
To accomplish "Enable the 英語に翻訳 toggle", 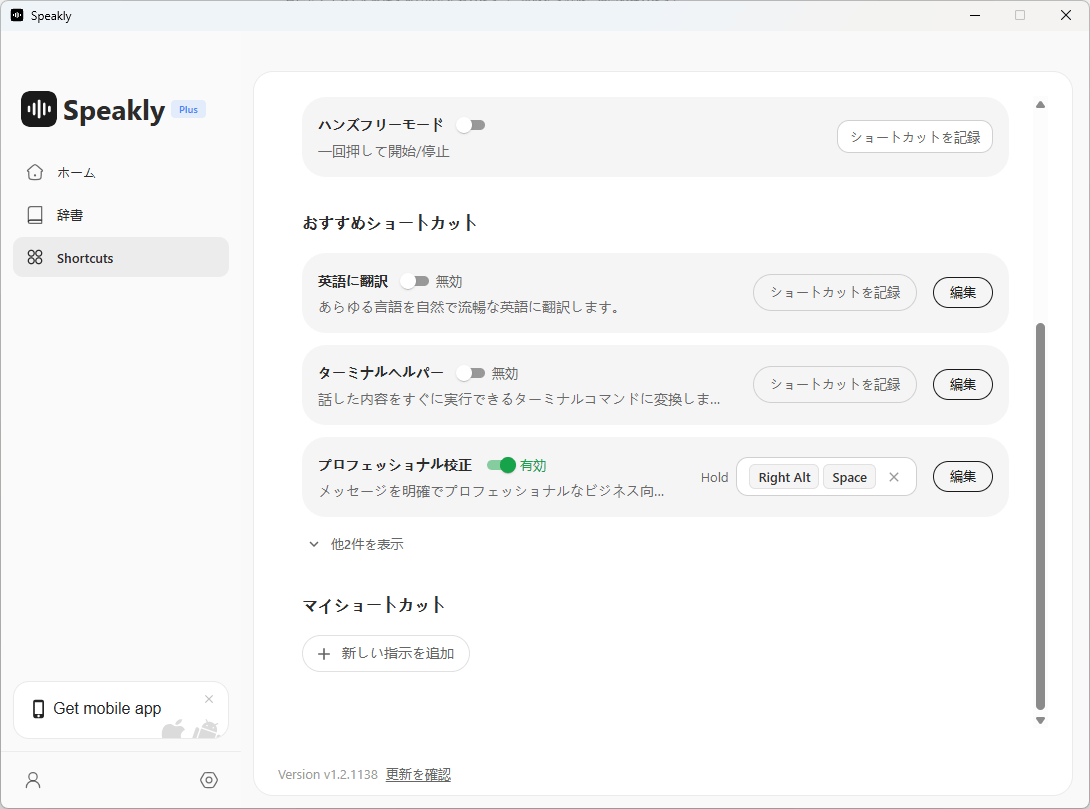I will pyautogui.click(x=414, y=282).
